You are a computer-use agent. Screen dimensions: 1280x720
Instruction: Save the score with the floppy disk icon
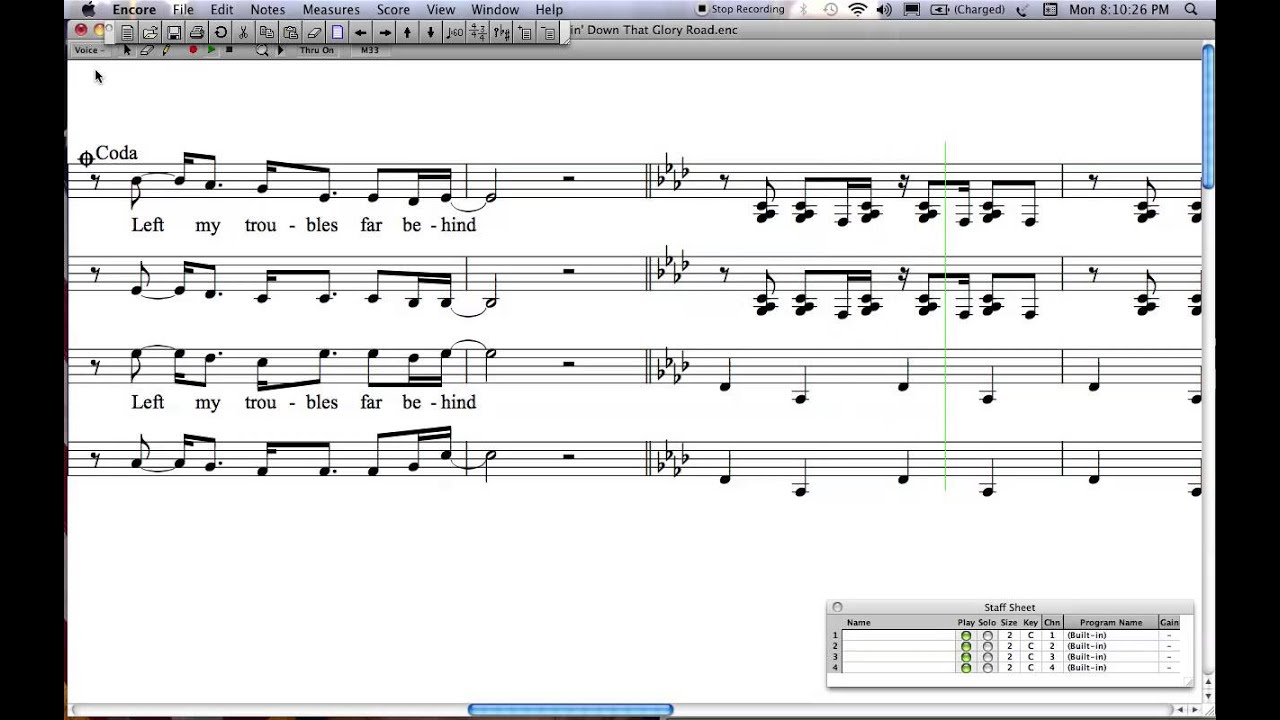pyautogui.click(x=174, y=32)
